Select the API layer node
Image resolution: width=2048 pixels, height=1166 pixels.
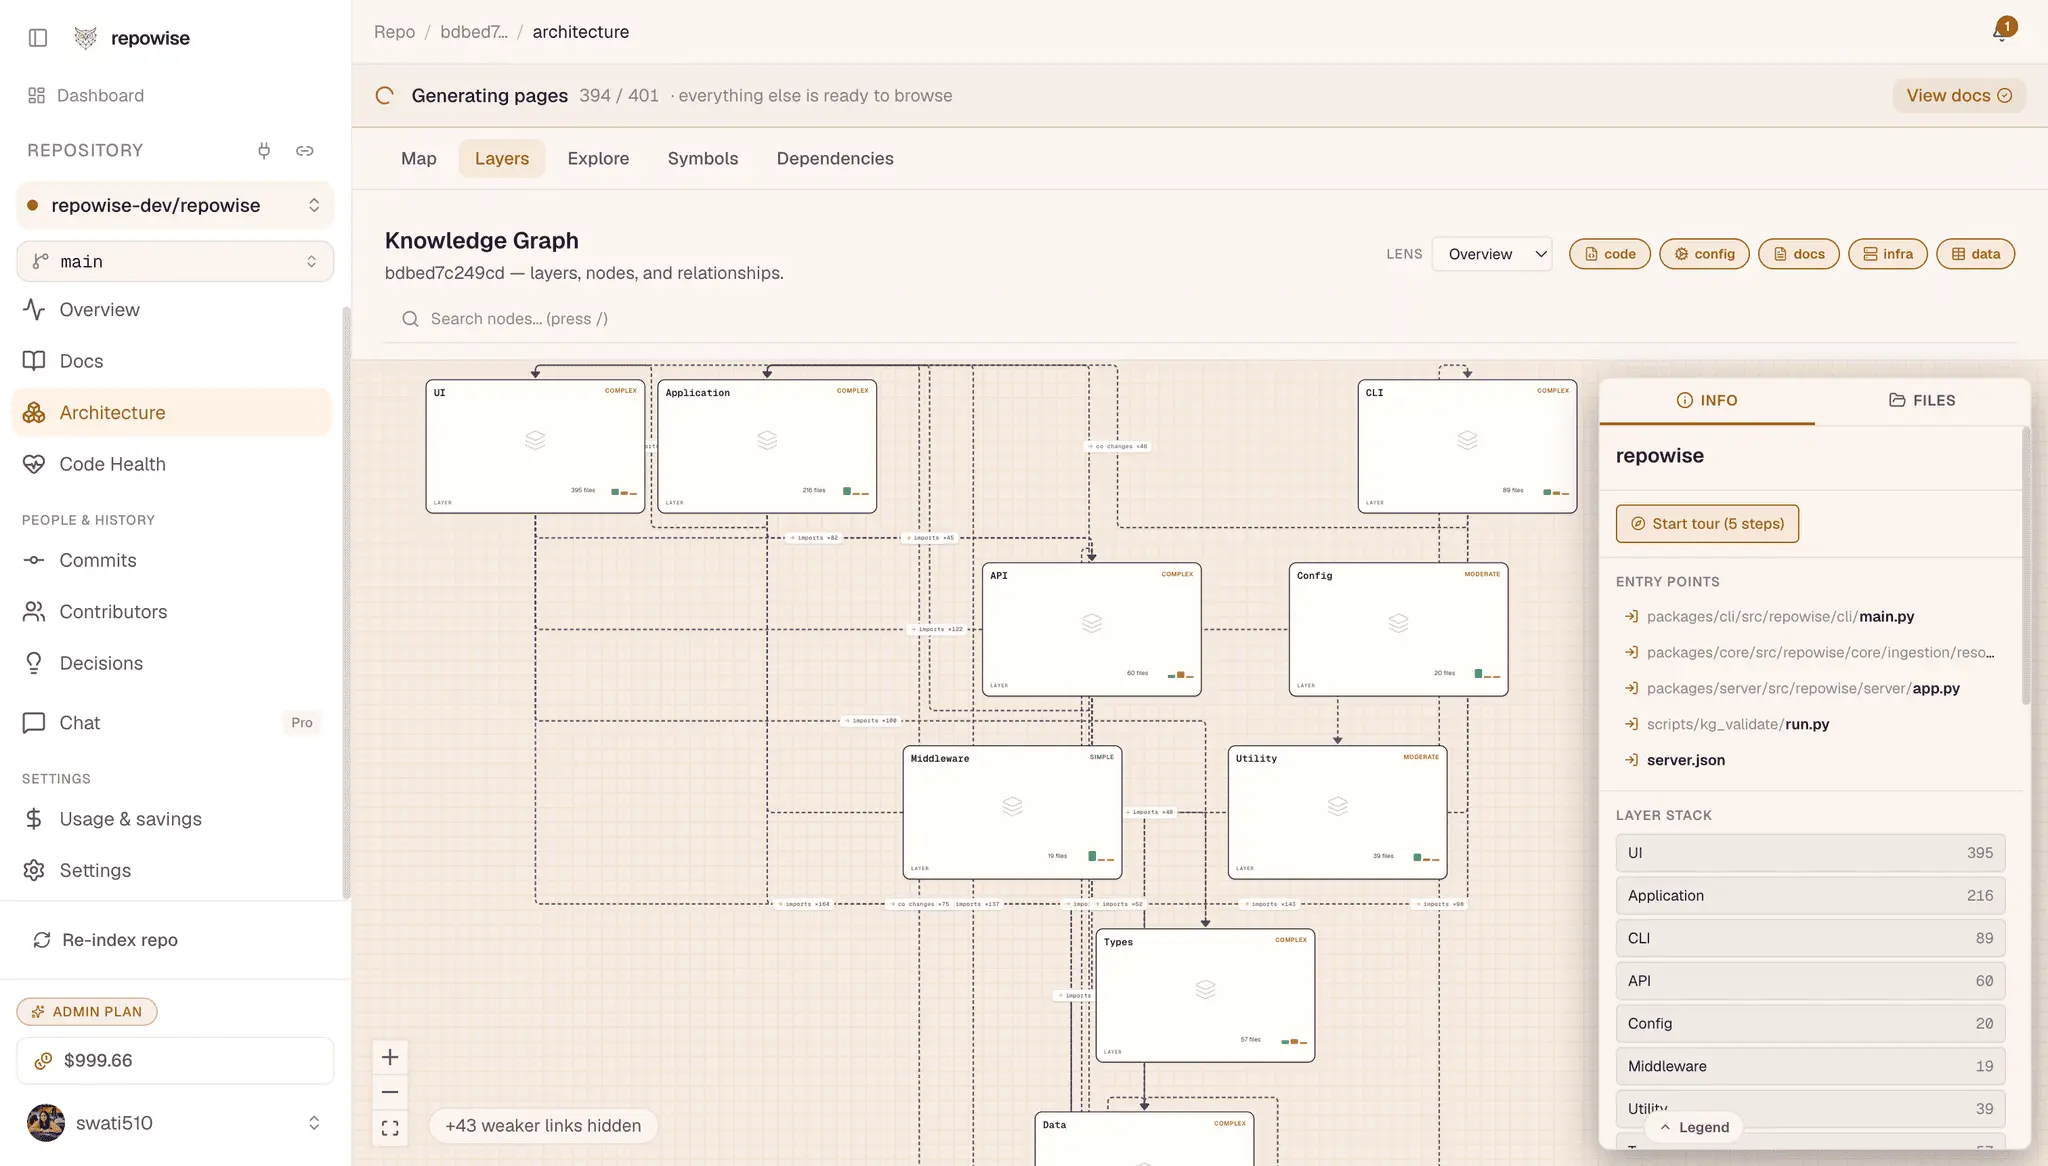point(1091,629)
